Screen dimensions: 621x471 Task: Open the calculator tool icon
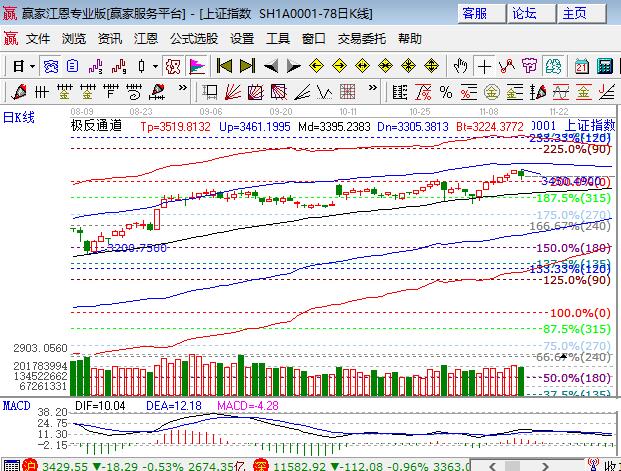(x=605, y=66)
